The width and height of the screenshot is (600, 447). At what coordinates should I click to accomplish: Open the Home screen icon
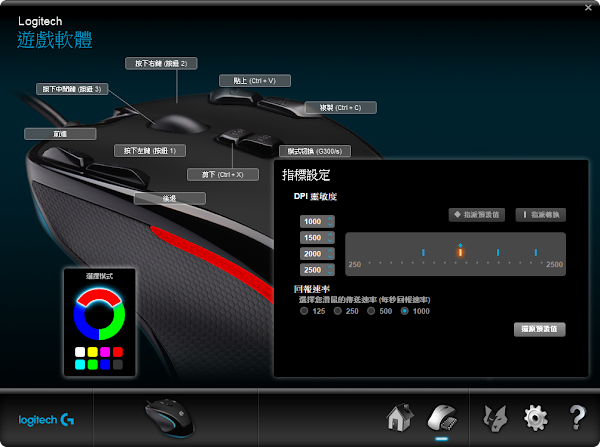click(x=400, y=418)
